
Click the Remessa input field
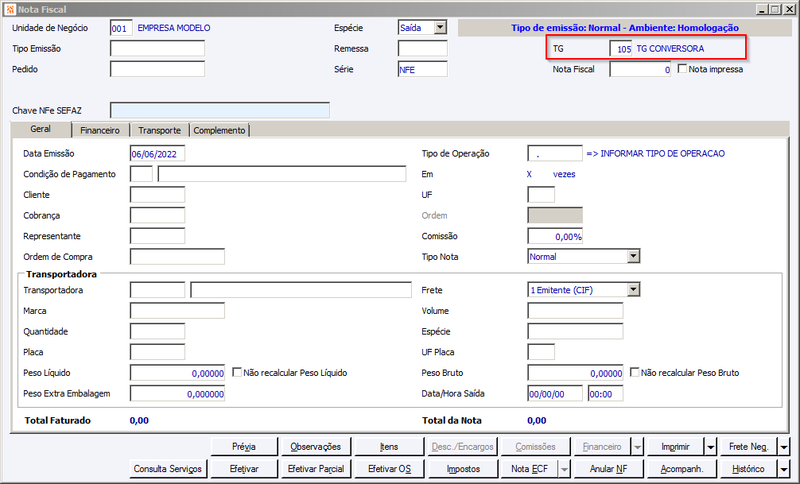click(x=422, y=48)
